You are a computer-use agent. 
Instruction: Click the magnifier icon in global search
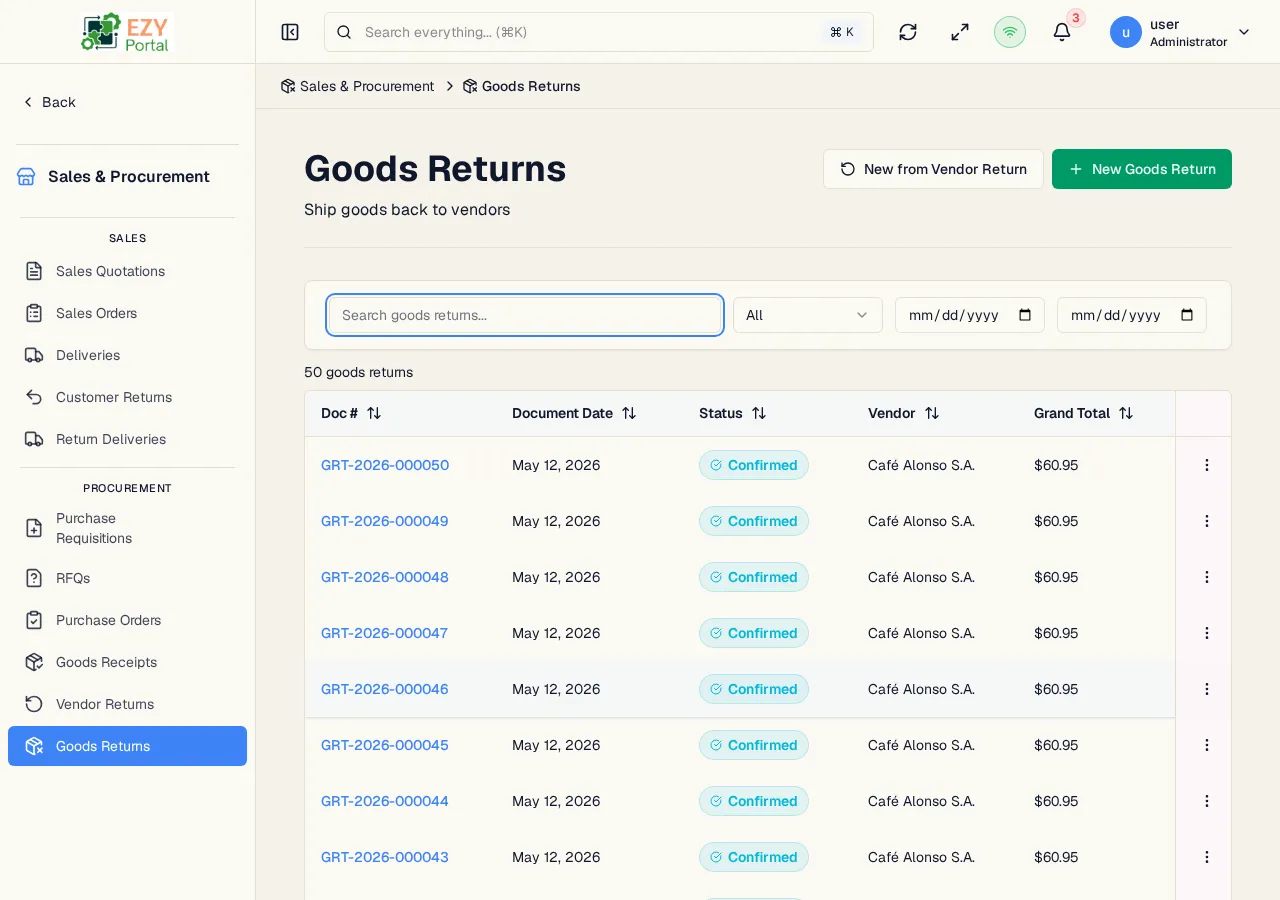click(344, 32)
